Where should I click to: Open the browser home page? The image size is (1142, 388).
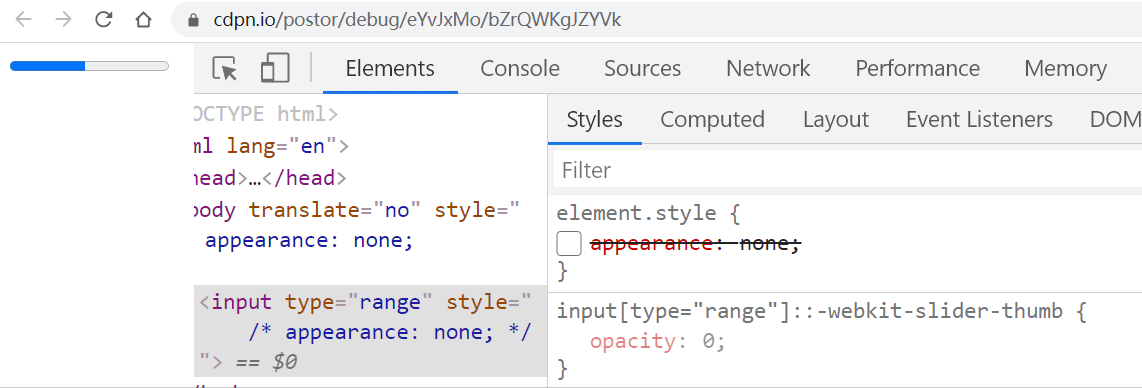point(143,20)
